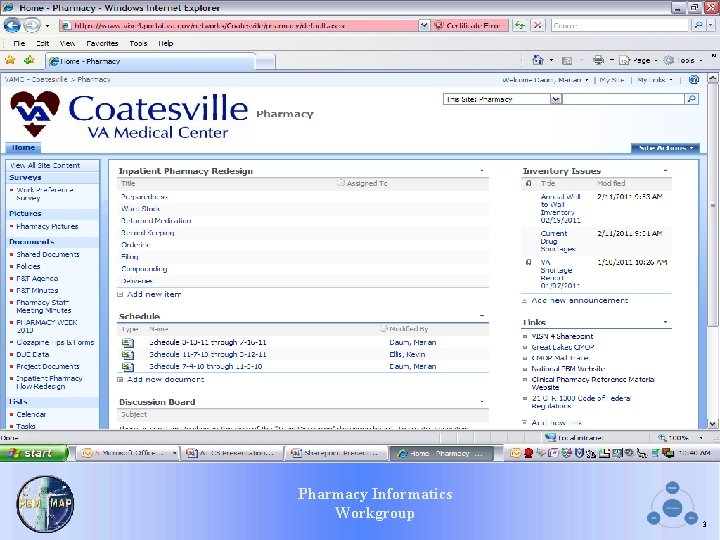Click the Favorites star icon
The height and width of the screenshot is (540, 720).
[10, 60]
